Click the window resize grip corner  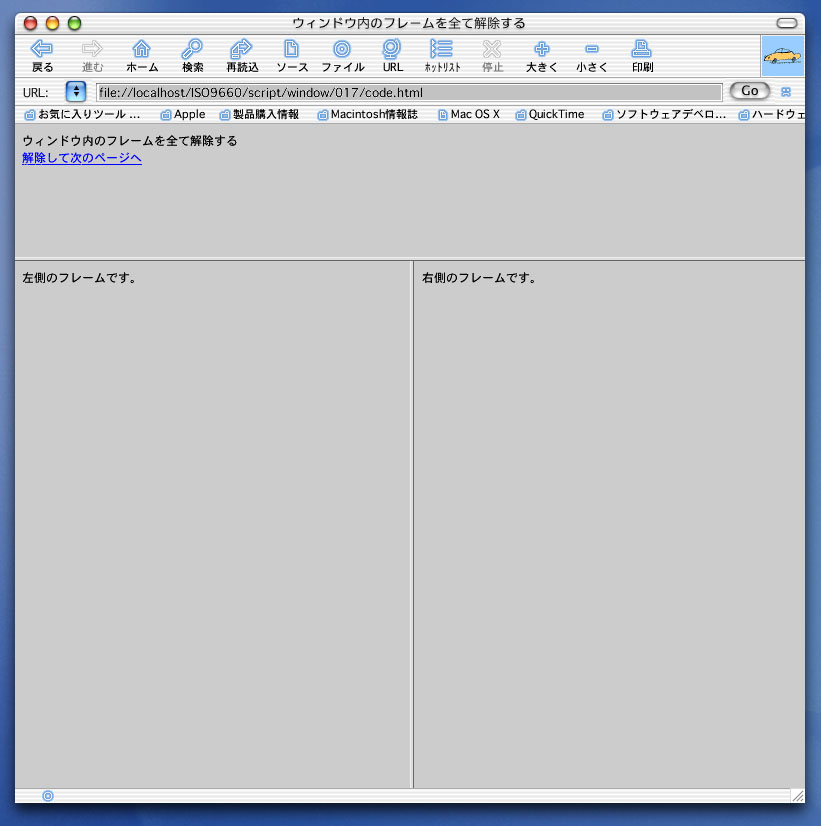pos(798,795)
